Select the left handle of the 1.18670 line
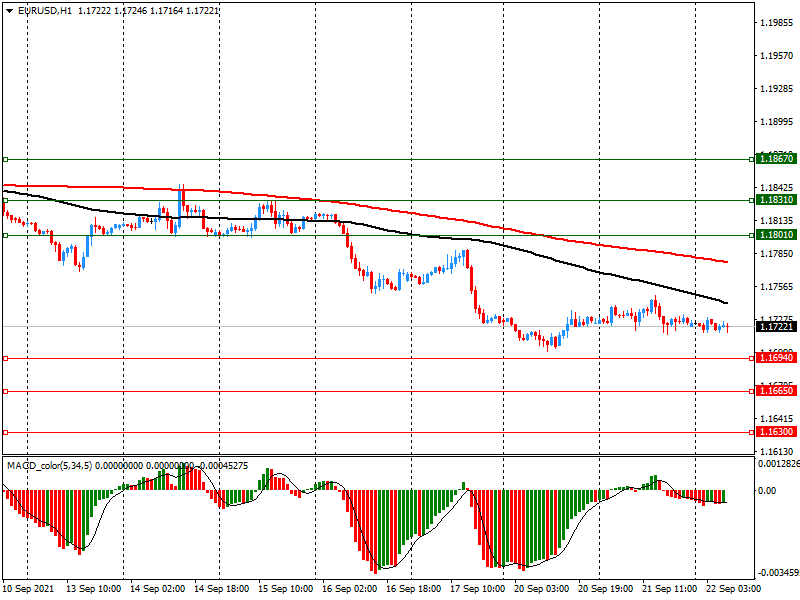Screen dimensions: 800x600 click(6, 160)
